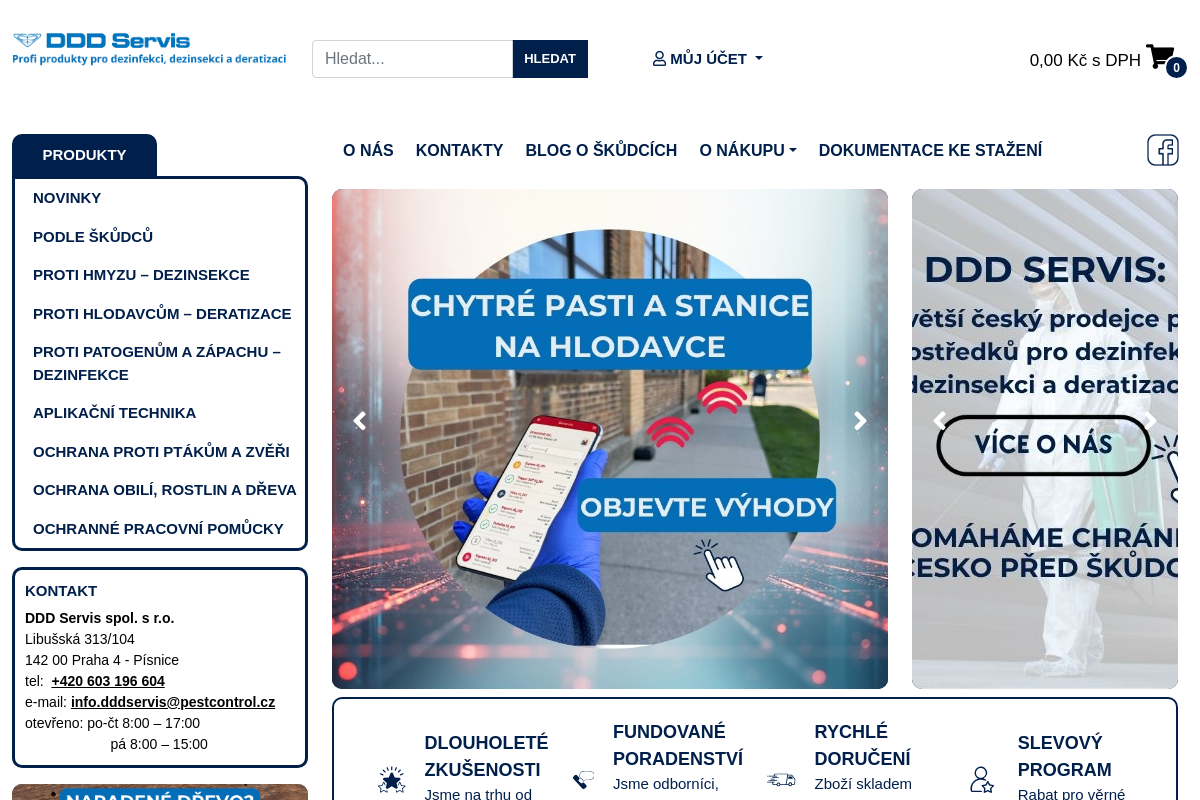Open the O NÁKUPU dropdown menu
Screen dimensions: 1200x800
coord(747,150)
